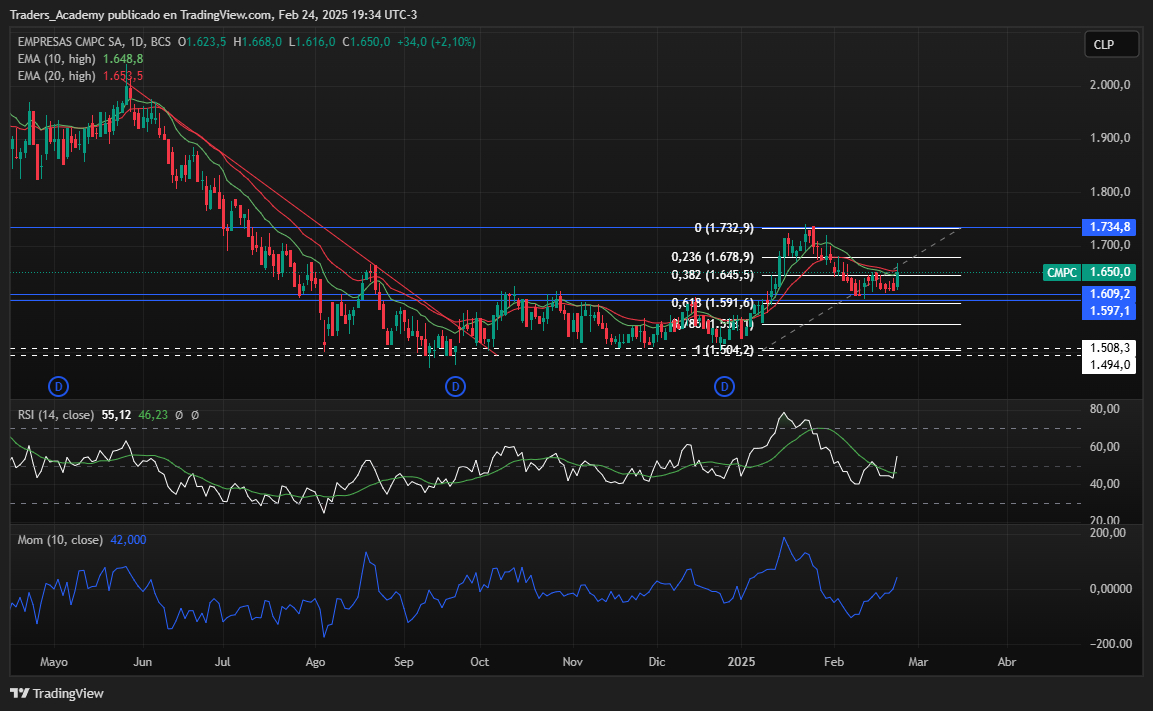Viewport: 1153px width, 711px height.
Task: Click the 1.734,8 horizontal line price label
Action: coord(1109,227)
